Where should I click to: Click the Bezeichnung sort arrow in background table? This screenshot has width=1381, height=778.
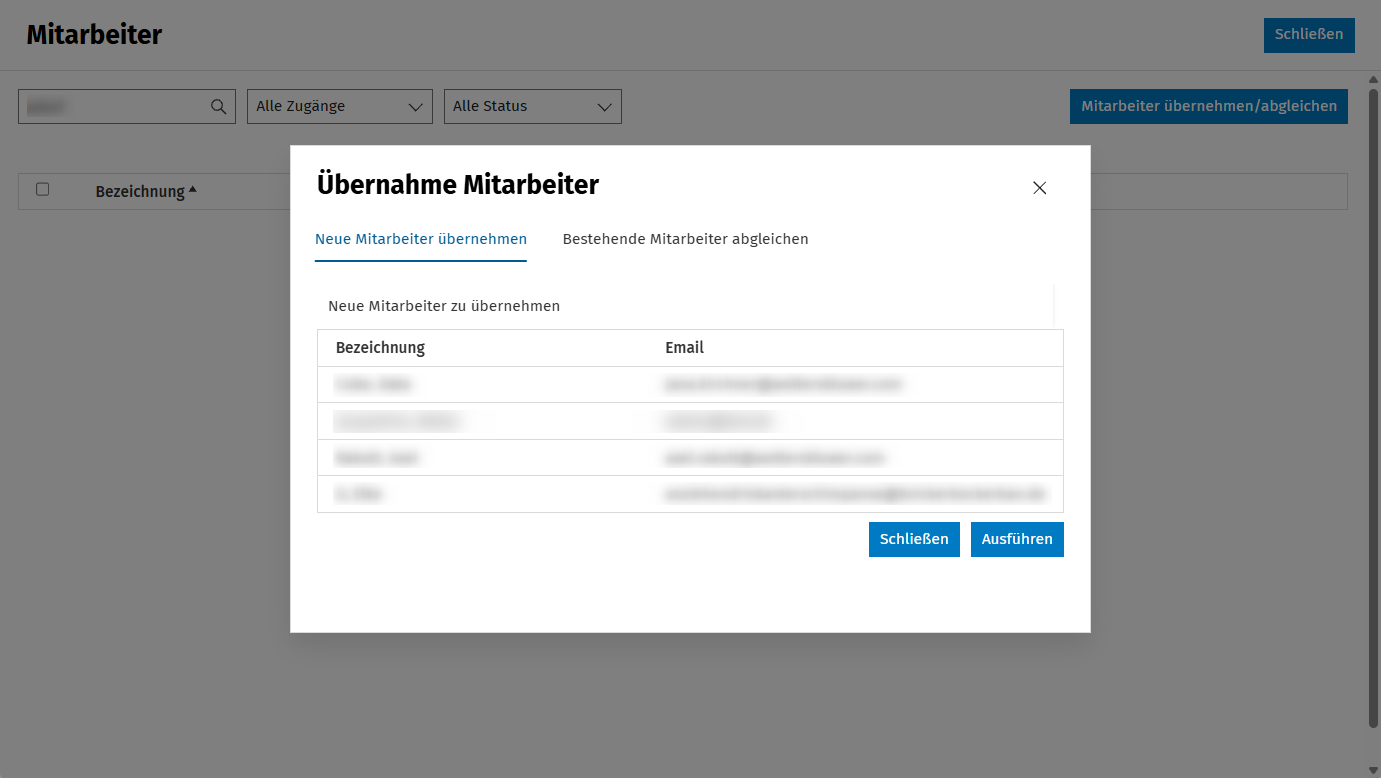192,190
